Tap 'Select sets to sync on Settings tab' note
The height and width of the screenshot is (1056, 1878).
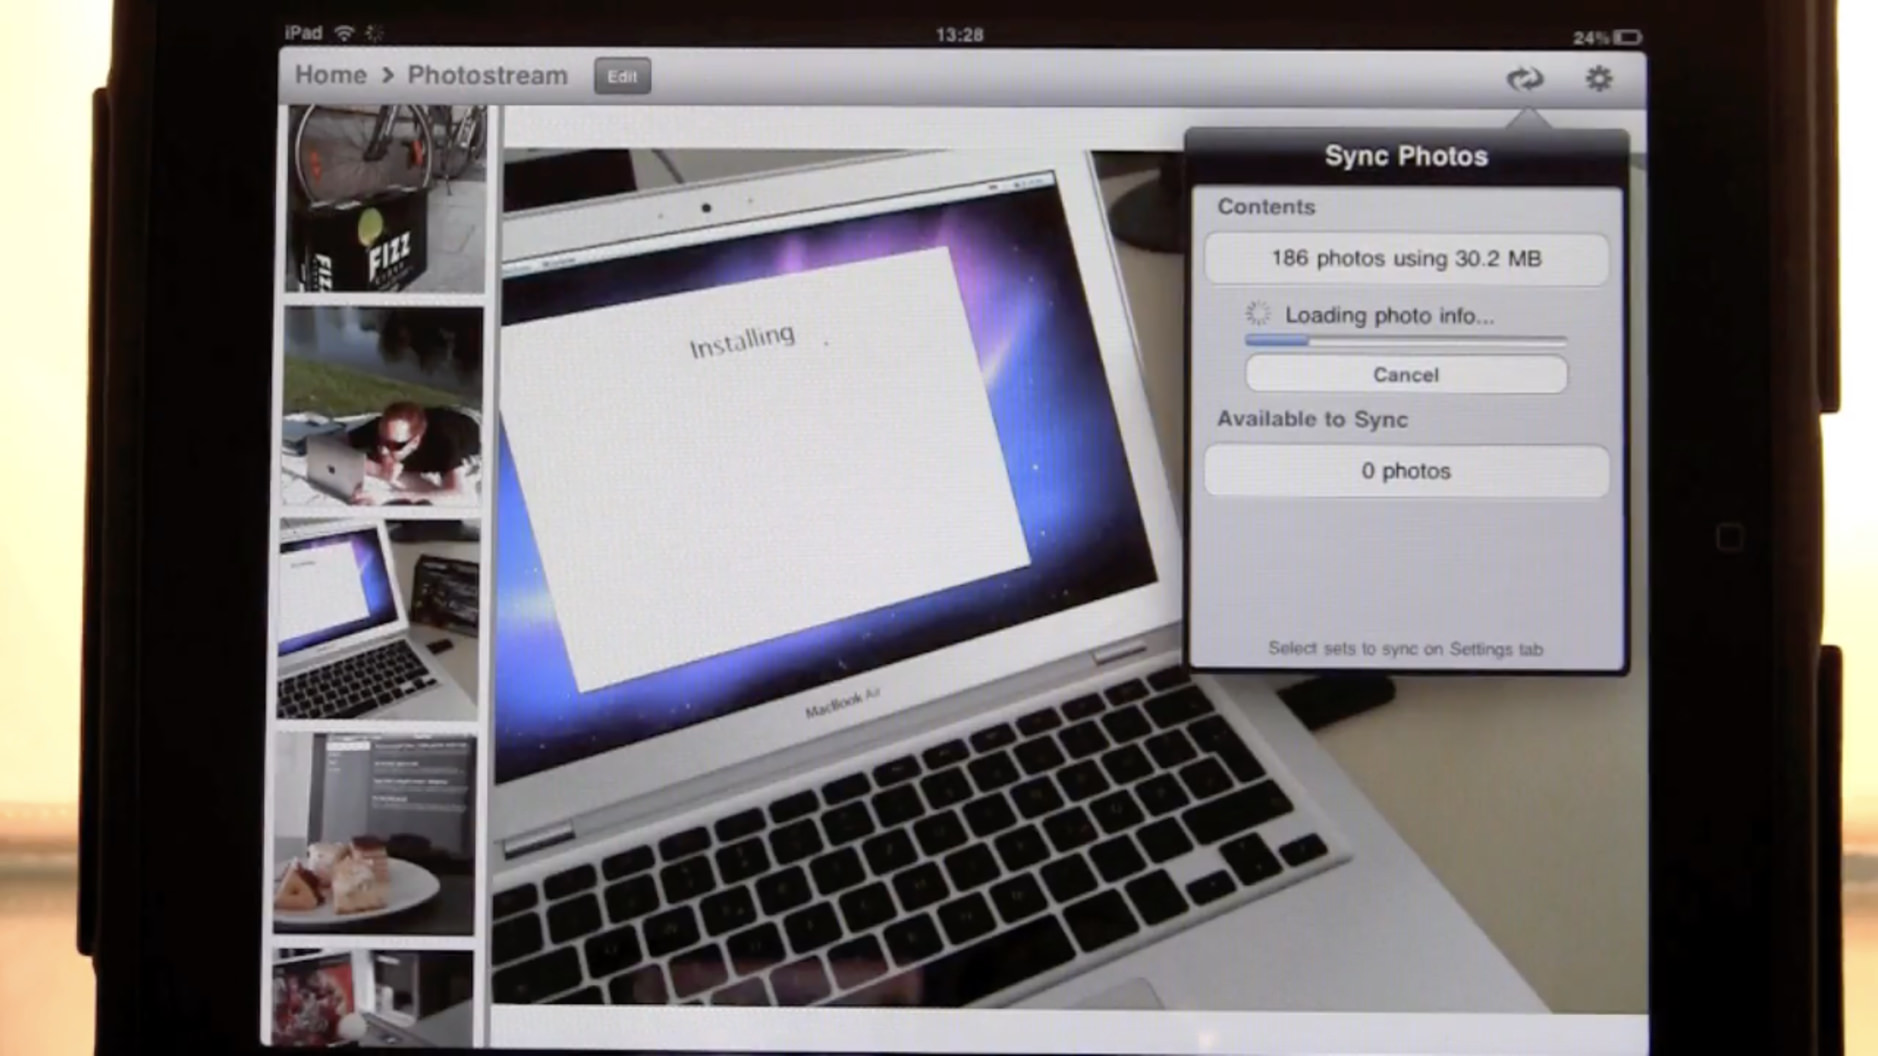[x=1405, y=648]
